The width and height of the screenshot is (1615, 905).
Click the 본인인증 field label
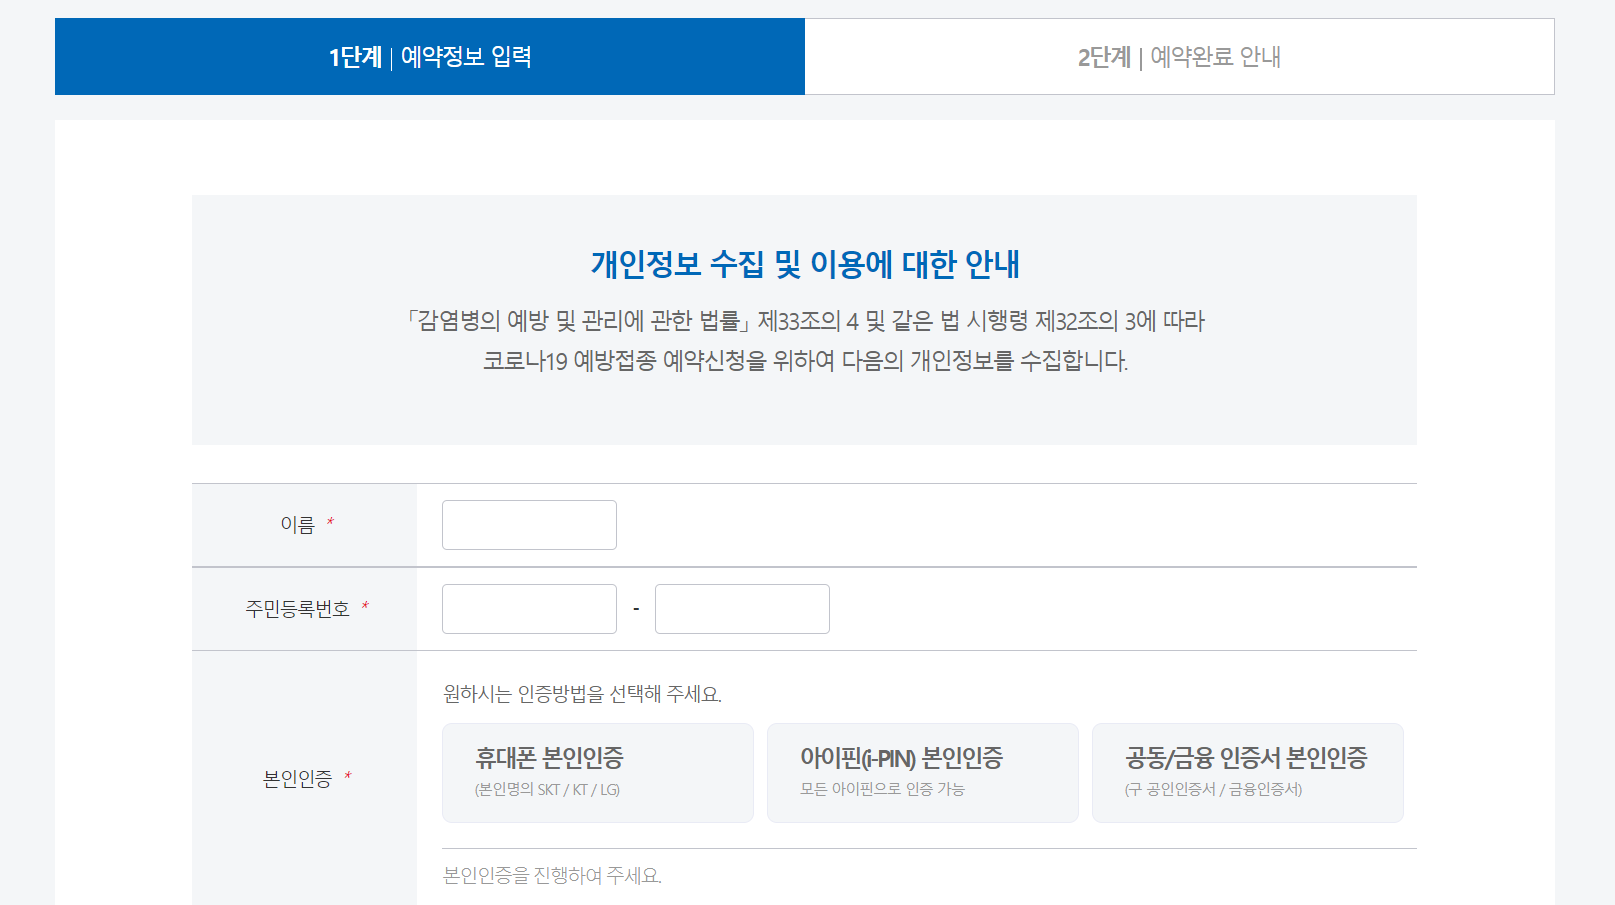pos(297,779)
